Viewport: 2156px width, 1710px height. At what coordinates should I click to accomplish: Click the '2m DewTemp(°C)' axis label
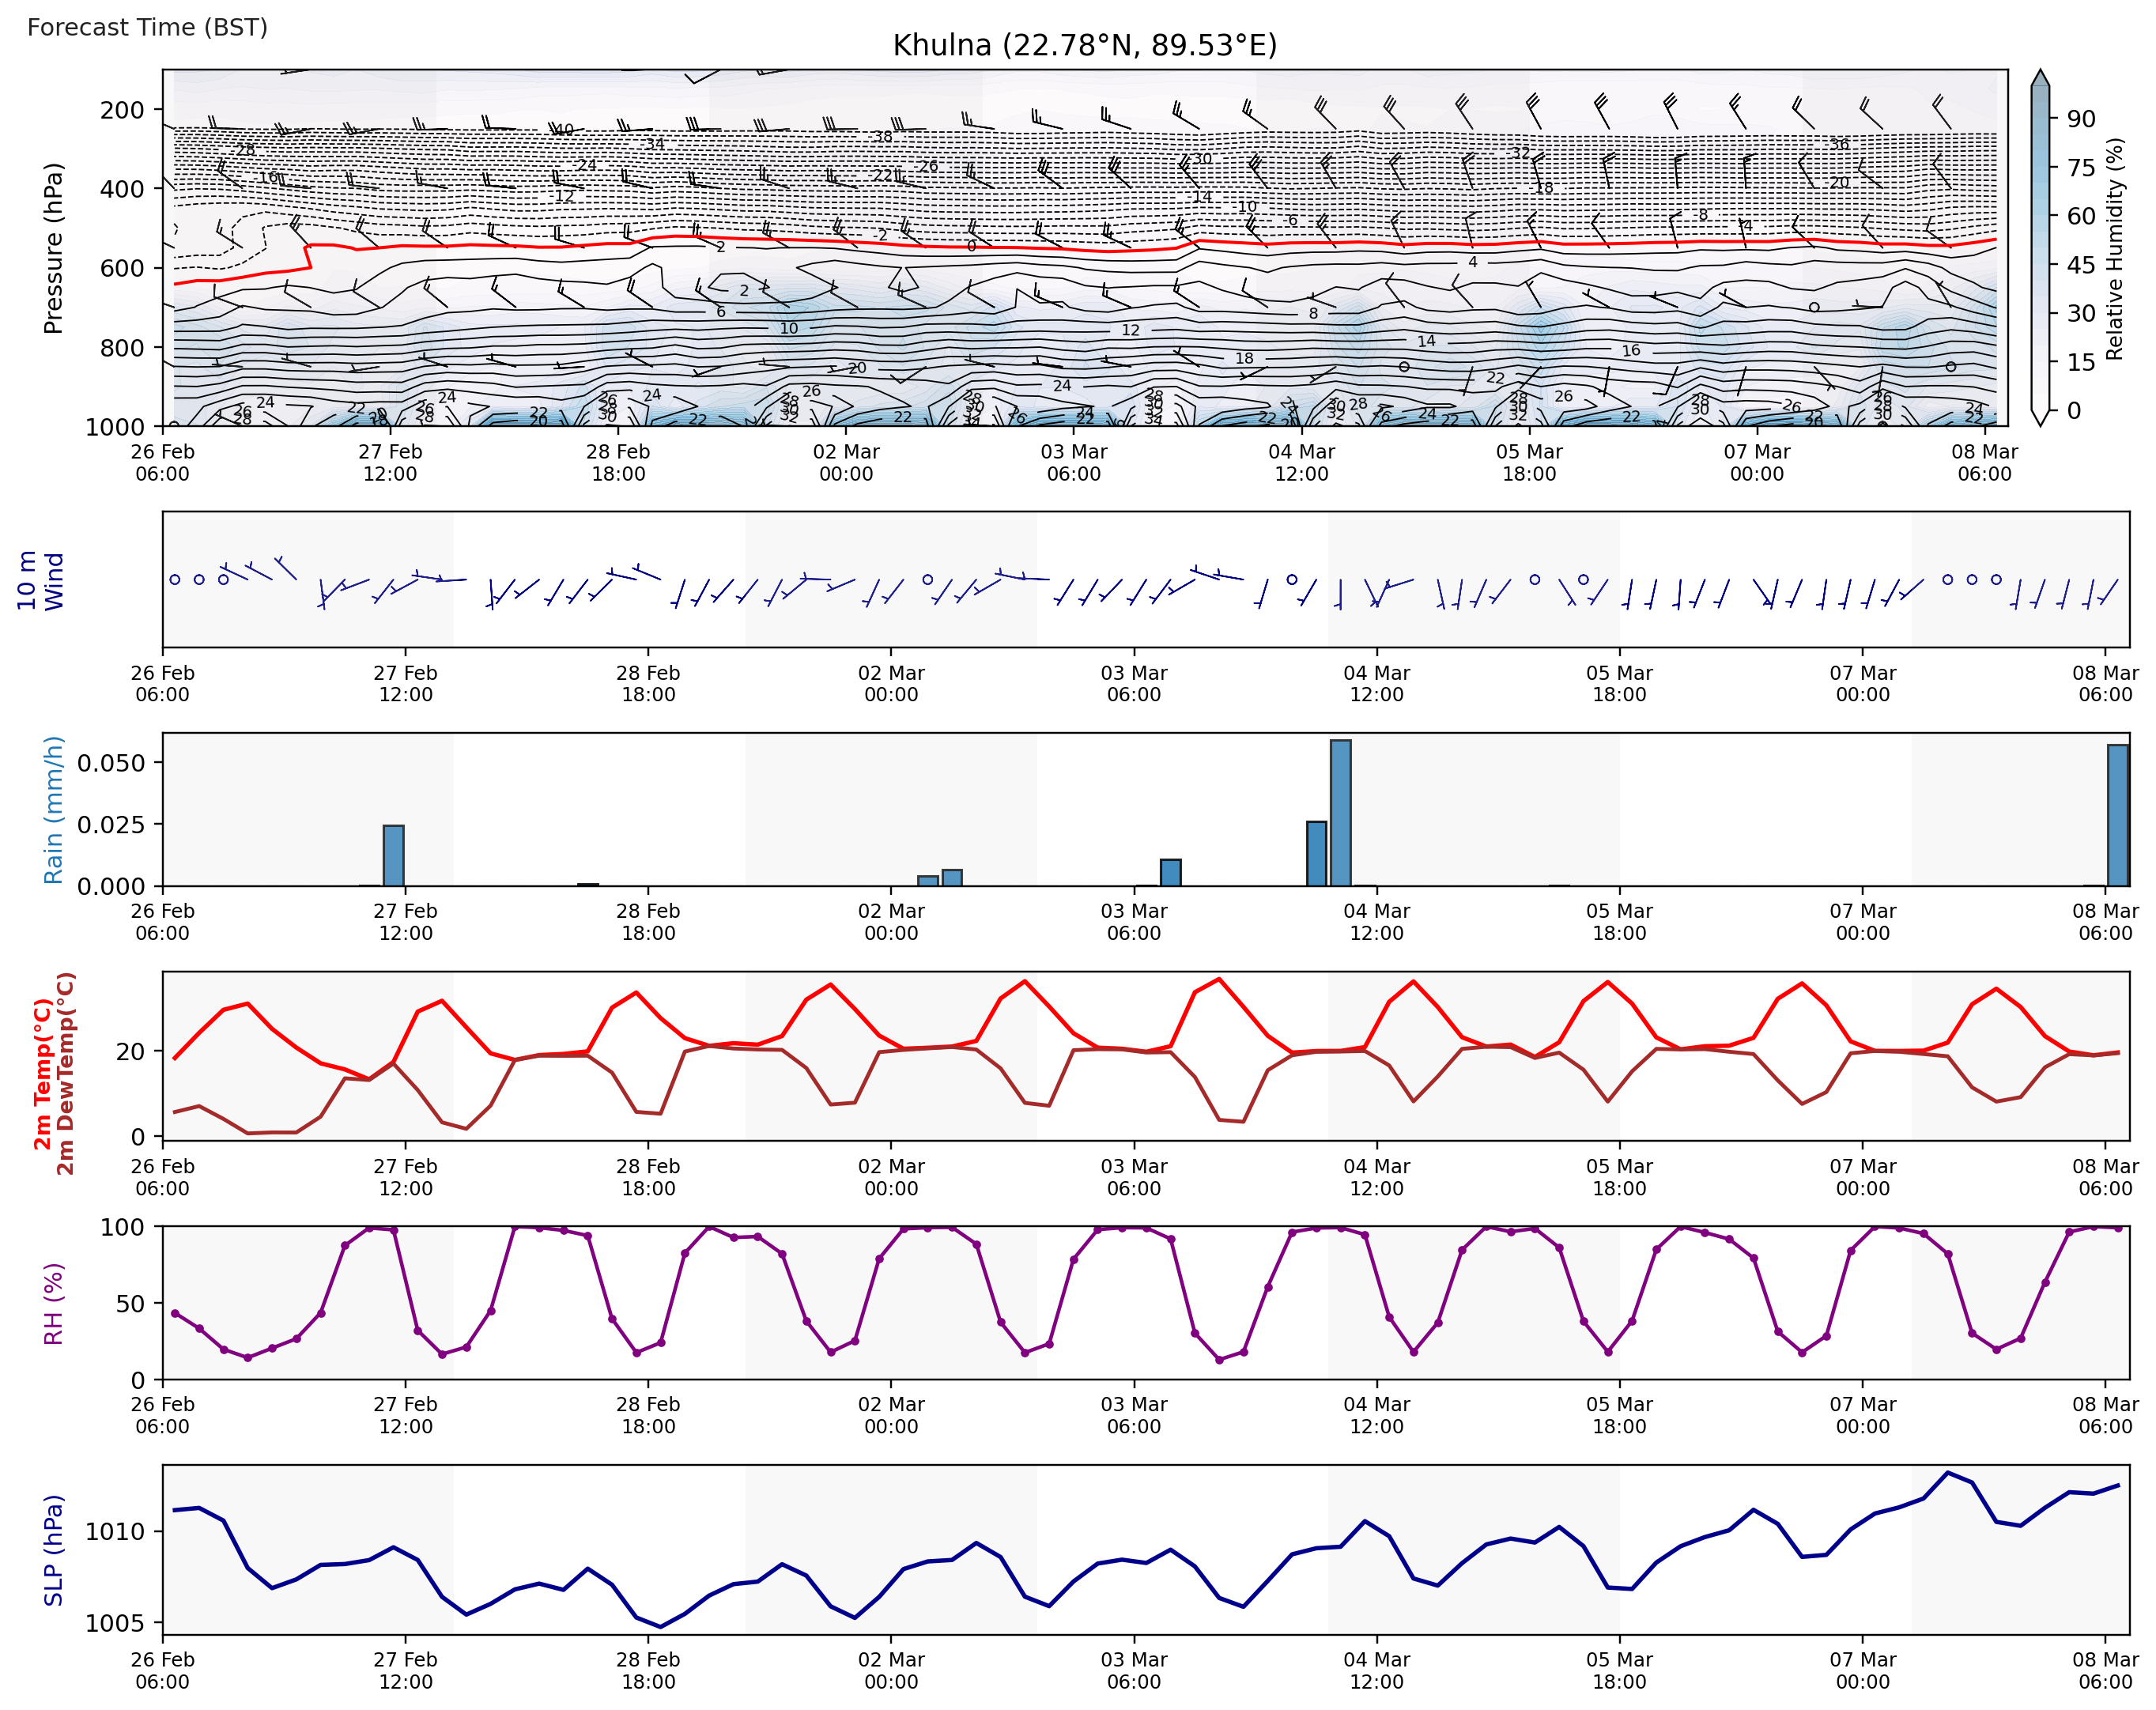click(66, 1074)
